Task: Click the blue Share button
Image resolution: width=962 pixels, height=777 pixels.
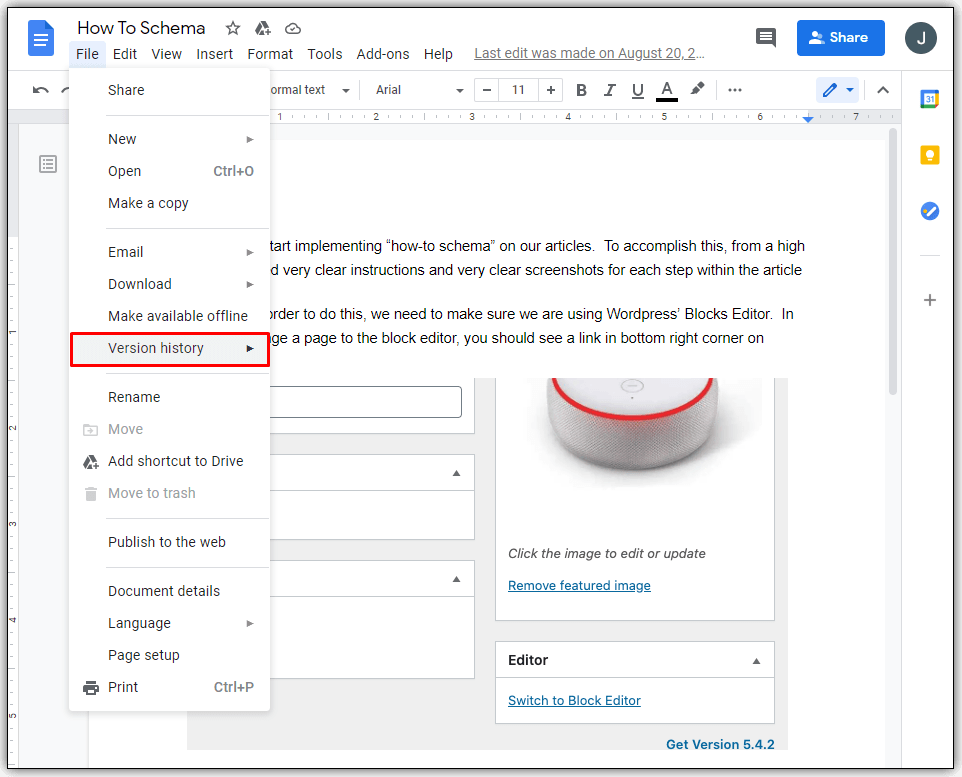Action: [x=840, y=38]
